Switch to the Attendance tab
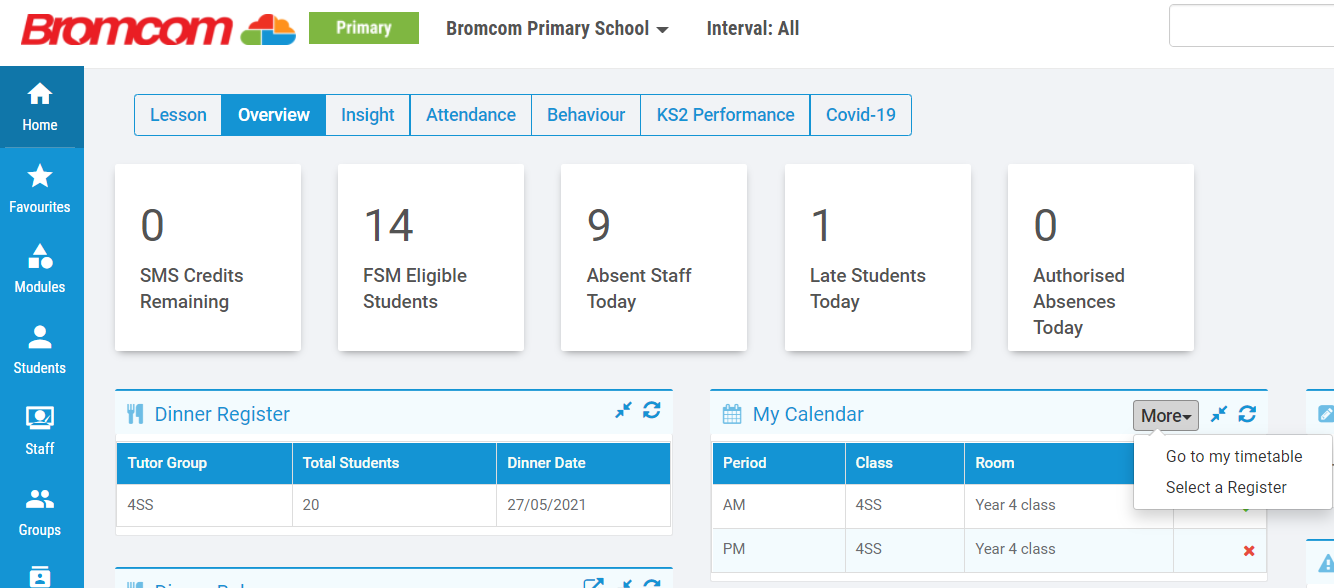1334x588 pixels. pyautogui.click(x=470, y=115)
